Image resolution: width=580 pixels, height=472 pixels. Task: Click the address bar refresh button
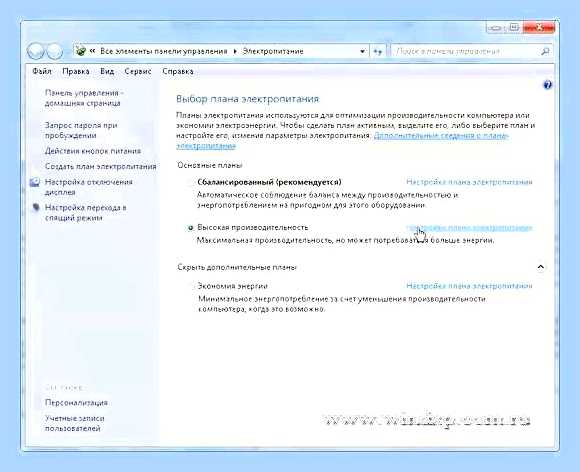click(377, 51)
